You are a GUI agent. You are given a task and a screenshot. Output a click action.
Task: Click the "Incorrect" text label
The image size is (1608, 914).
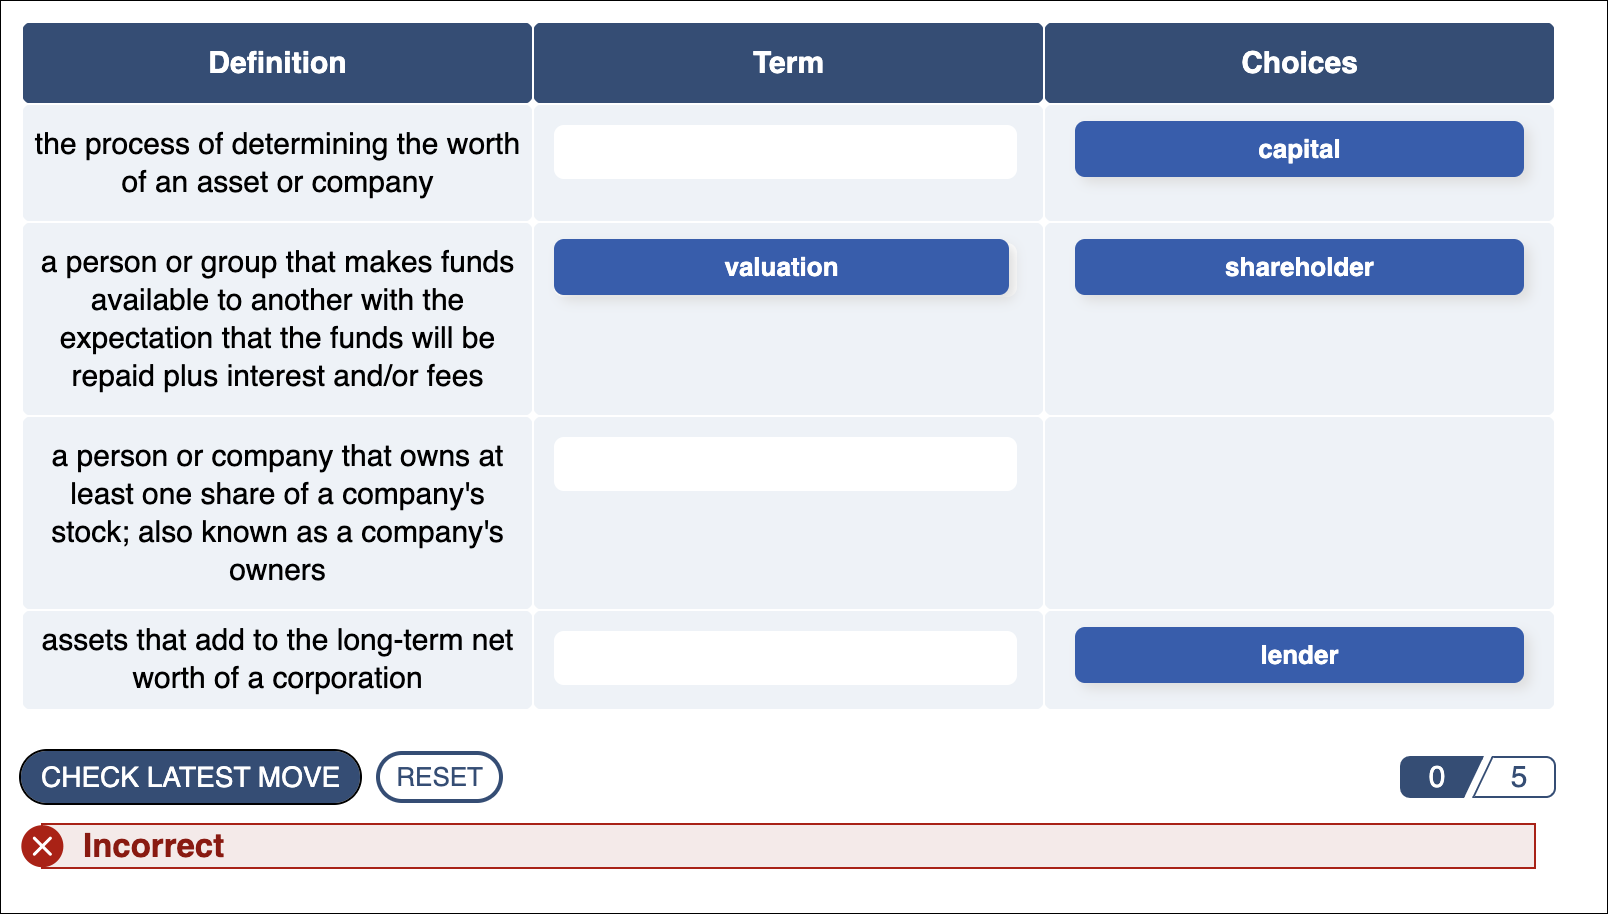(x=154, y=846)
